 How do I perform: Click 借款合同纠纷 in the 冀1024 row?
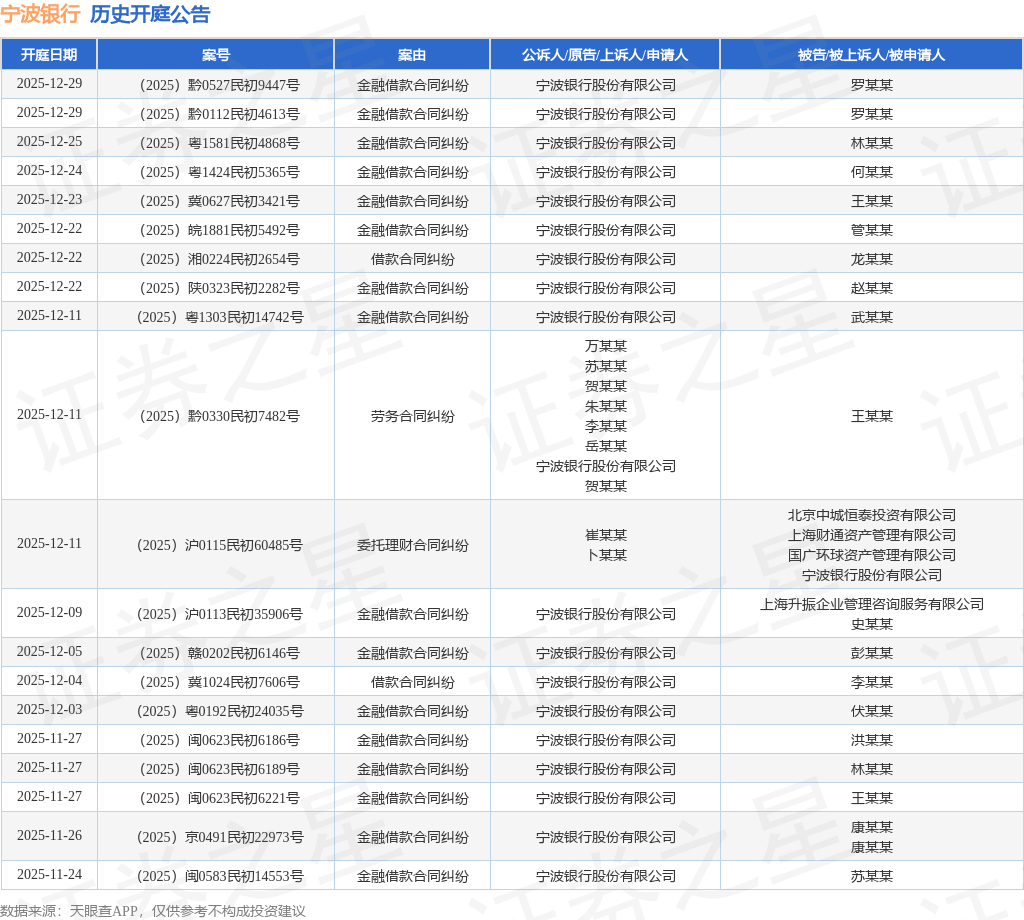tap(412, 682)
